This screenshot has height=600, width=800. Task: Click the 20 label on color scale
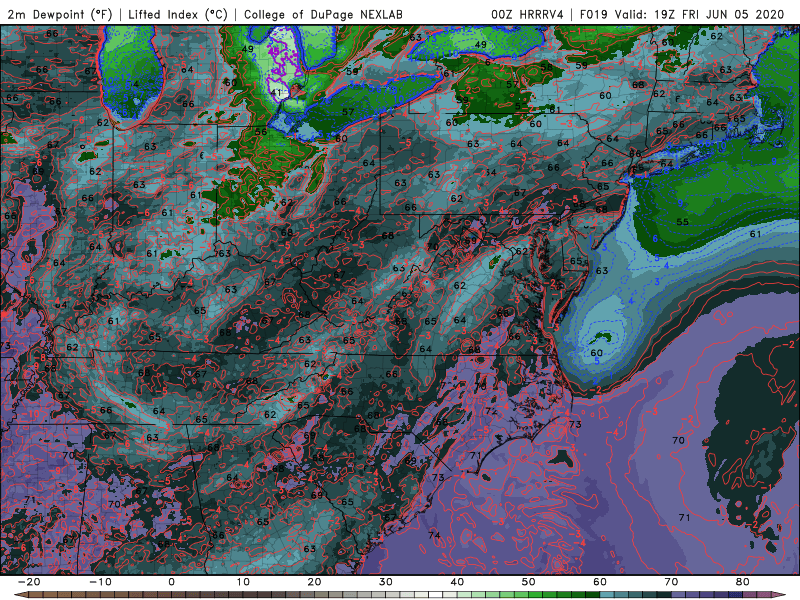(x=314, y=582)
